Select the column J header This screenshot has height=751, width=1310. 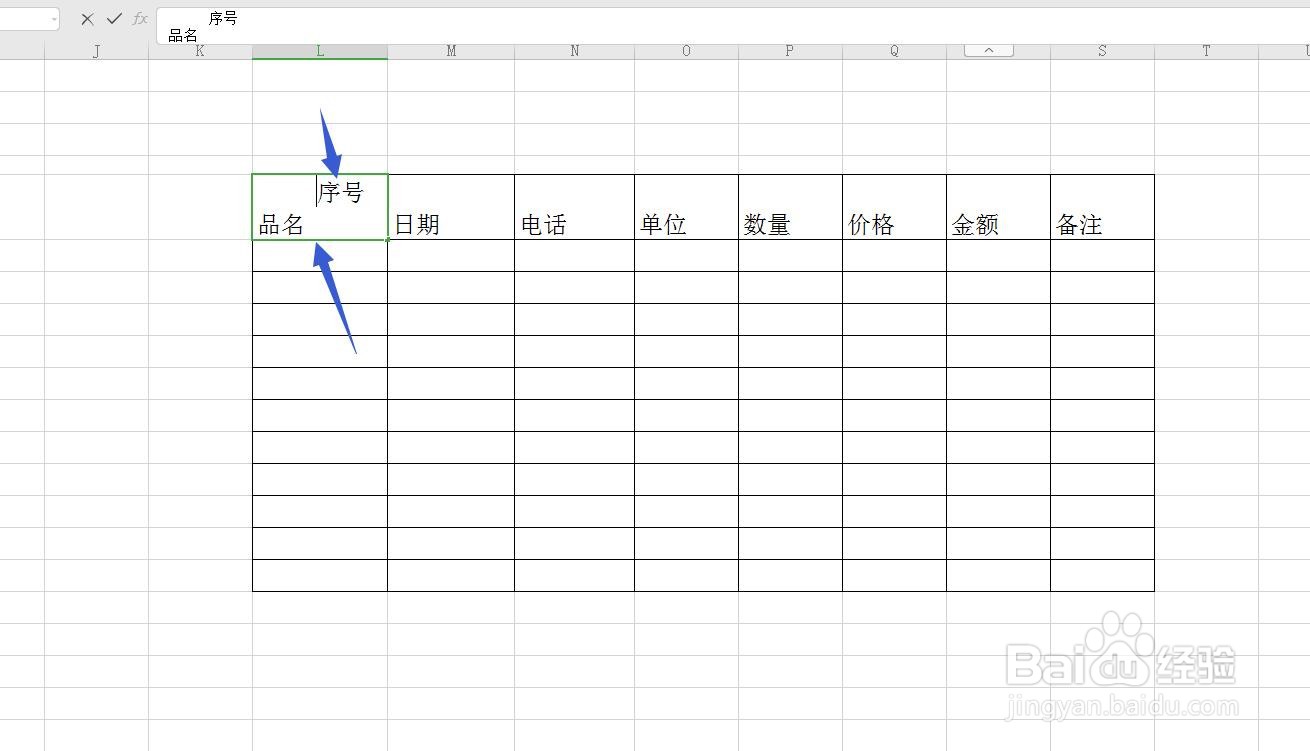(x=96, y=50)
